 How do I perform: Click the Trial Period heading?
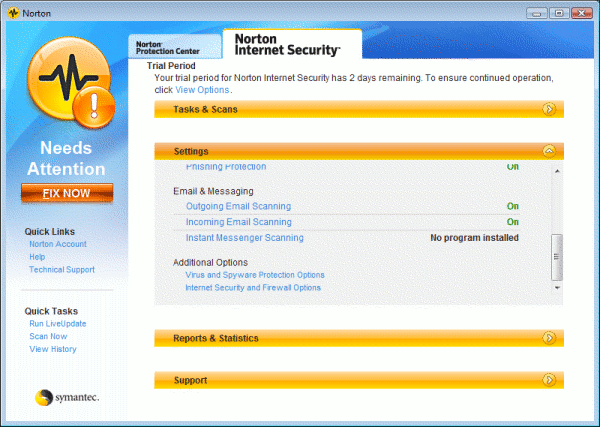[x=171, y=66]
